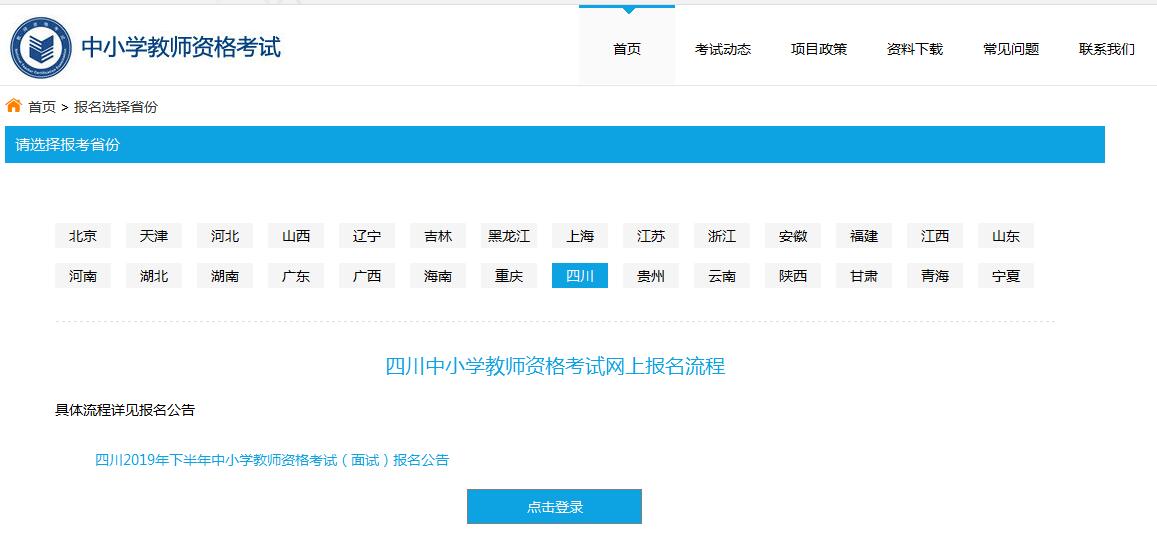Choose 河北 as the exam province
This screenshot has width=1157, height=550.
pyautogui.click(x=225, y=236)
